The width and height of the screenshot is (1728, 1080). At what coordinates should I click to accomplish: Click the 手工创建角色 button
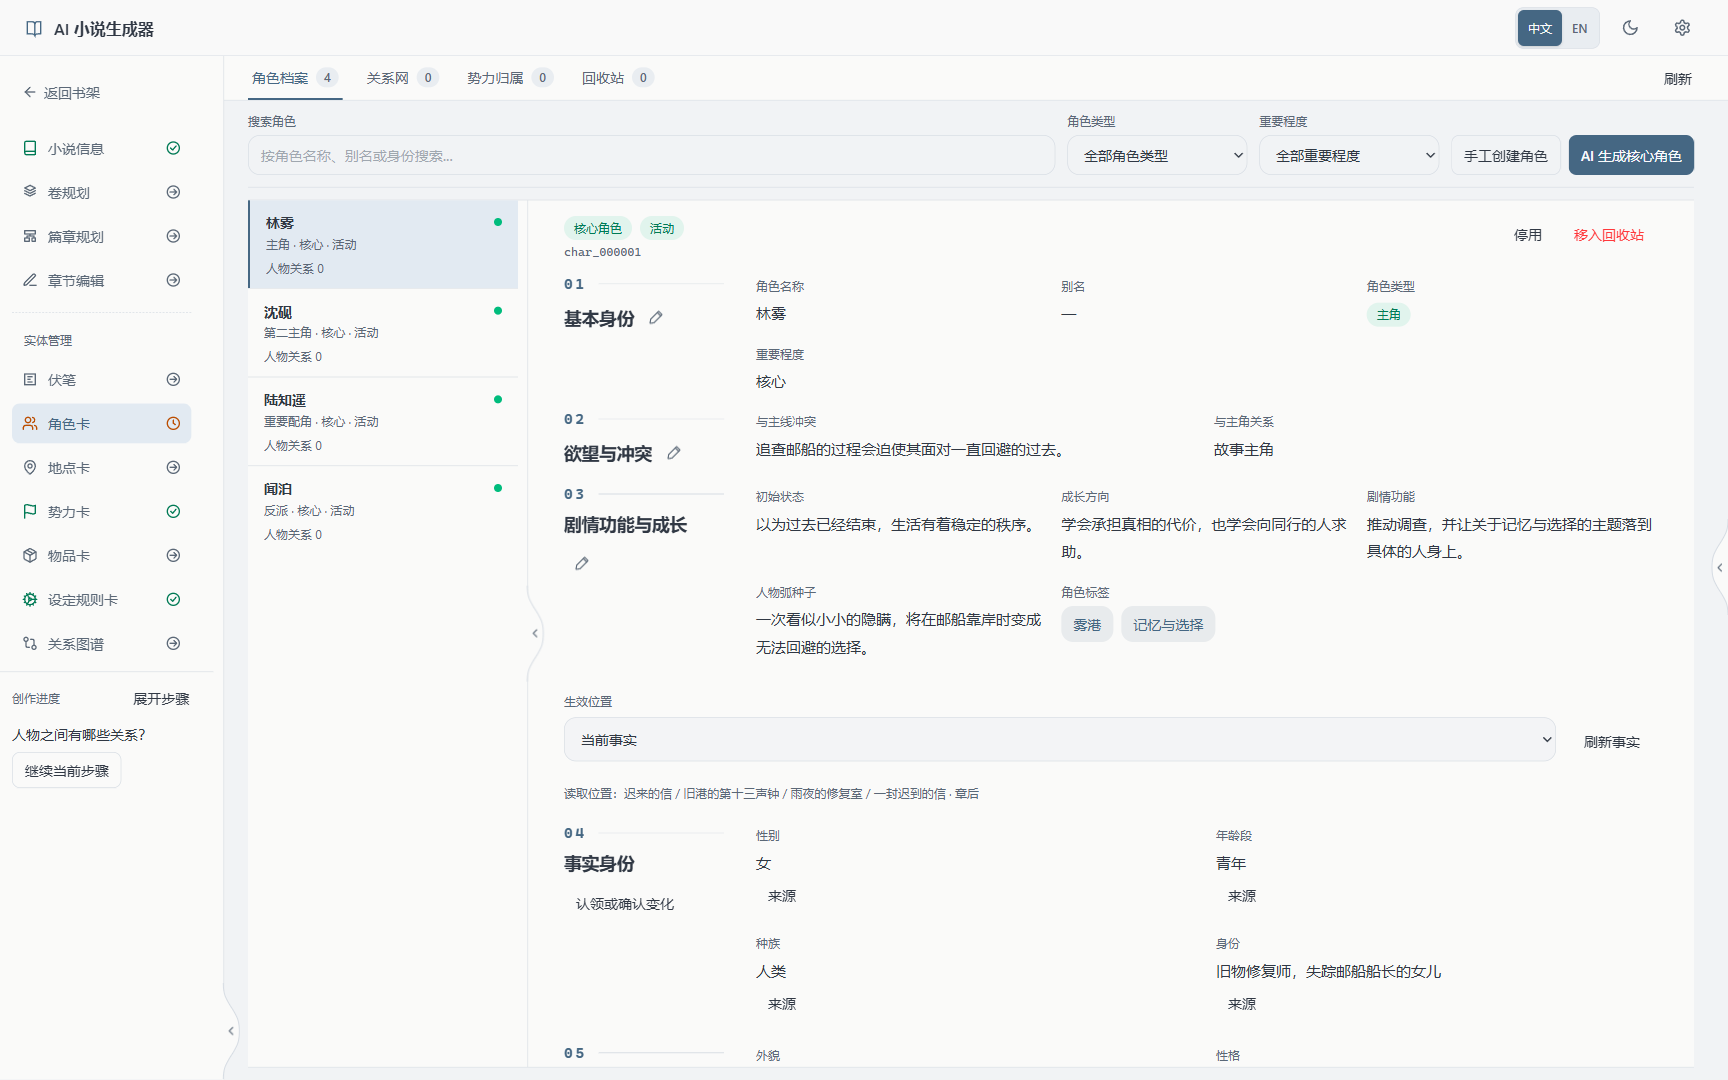(1505, 156)
